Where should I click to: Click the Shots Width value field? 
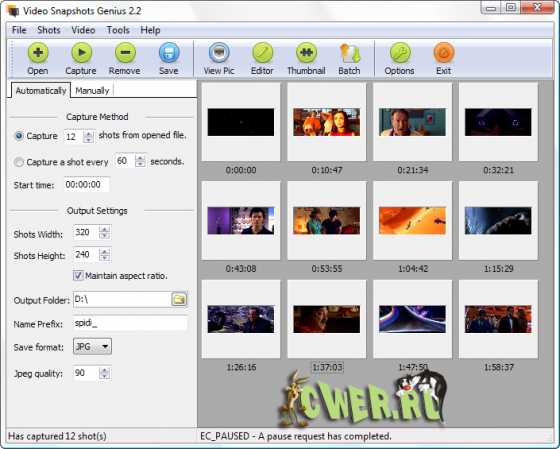(86, 233)
